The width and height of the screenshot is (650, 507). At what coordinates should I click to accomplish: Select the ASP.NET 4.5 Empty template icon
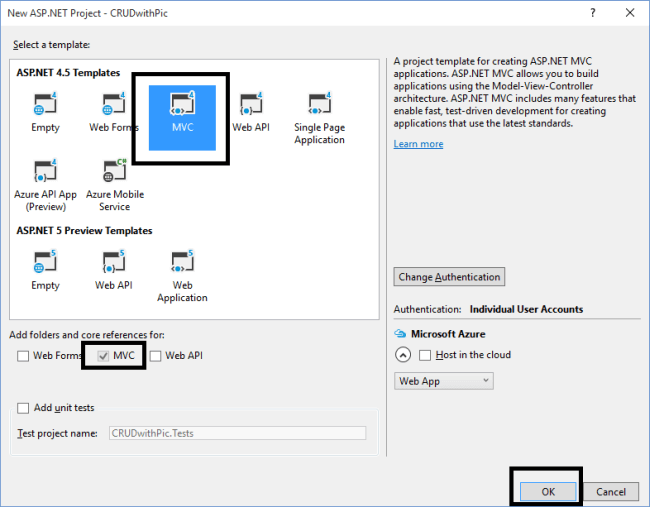coord(45,104)
